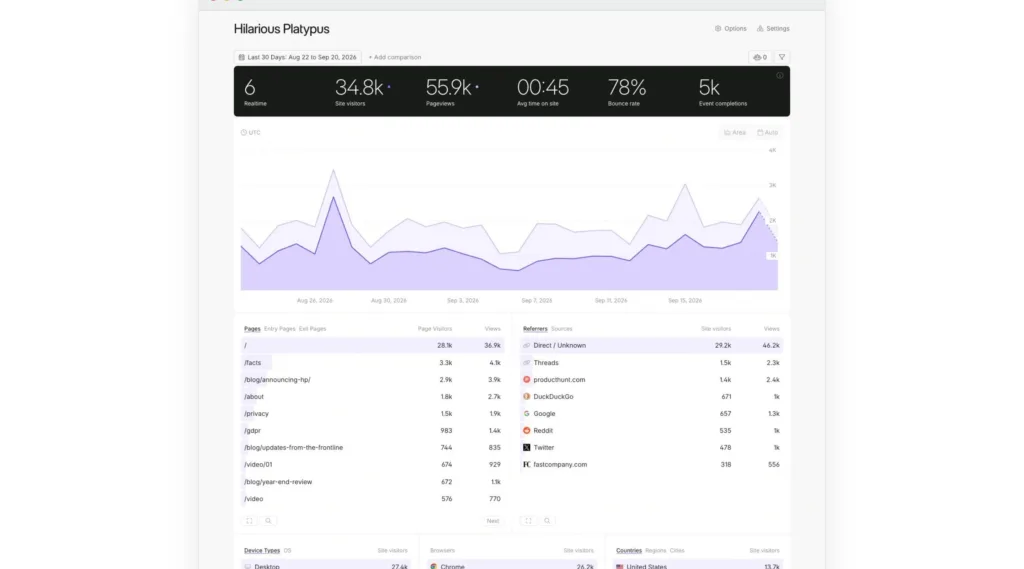Click the segments counter showing 0
Viewport: 1024px width, 569px height.
pyautogui.click(x=760, y=57)
